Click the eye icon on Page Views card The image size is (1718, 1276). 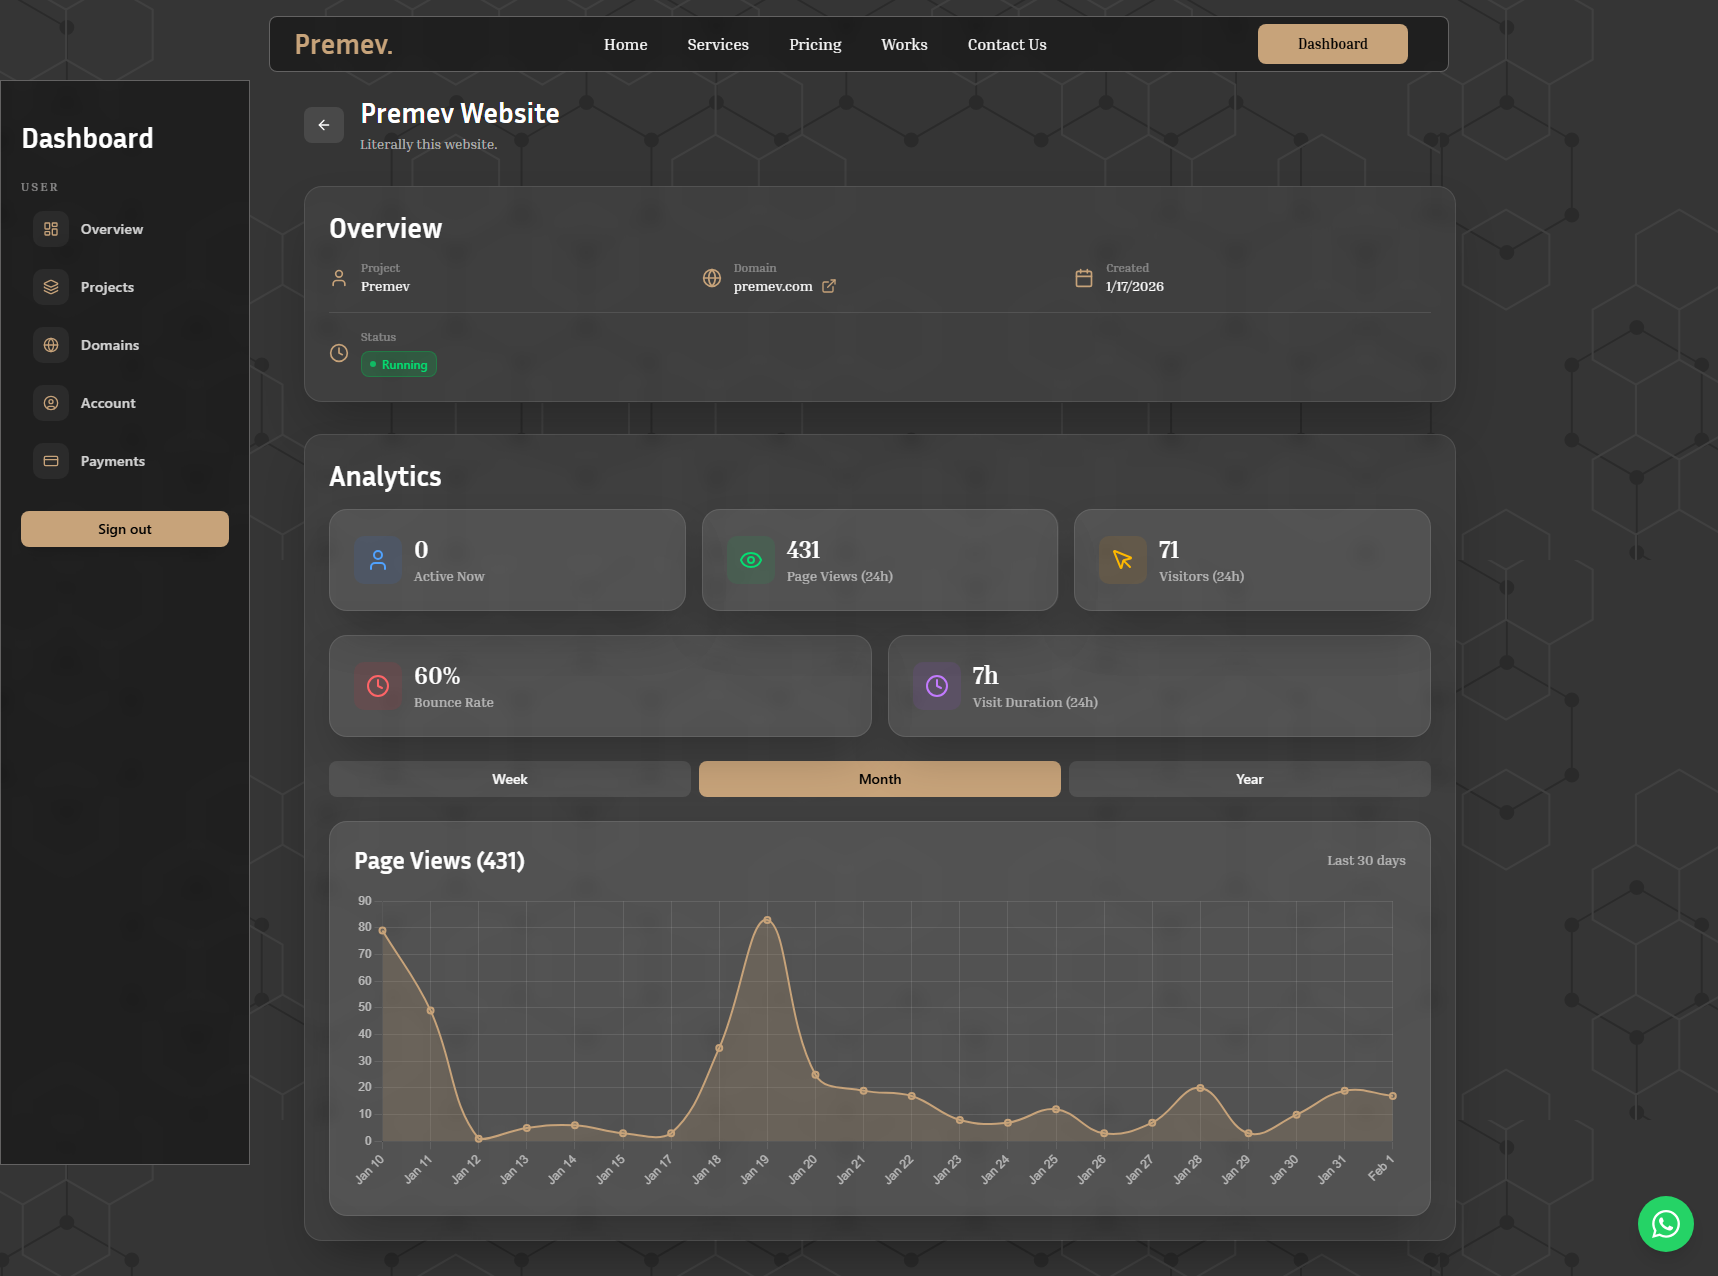750,560
